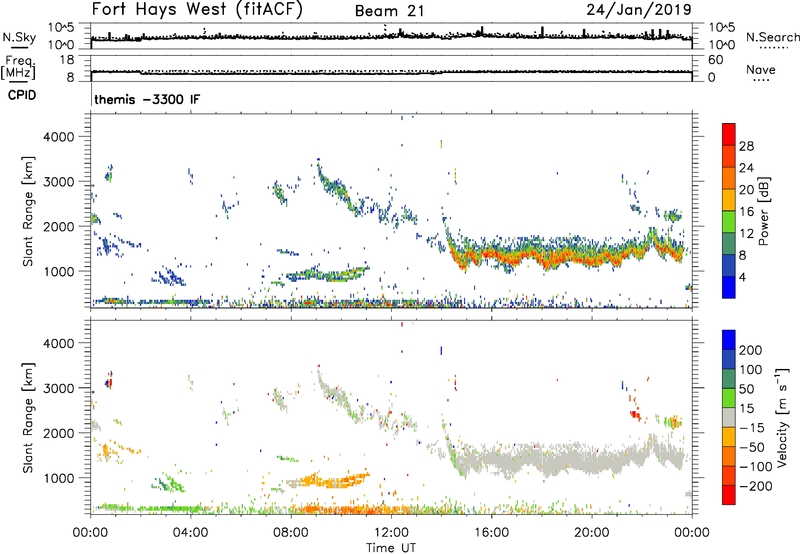
Task: Pick the Velocity segment between 15 and 50
Action: (729, 398)
